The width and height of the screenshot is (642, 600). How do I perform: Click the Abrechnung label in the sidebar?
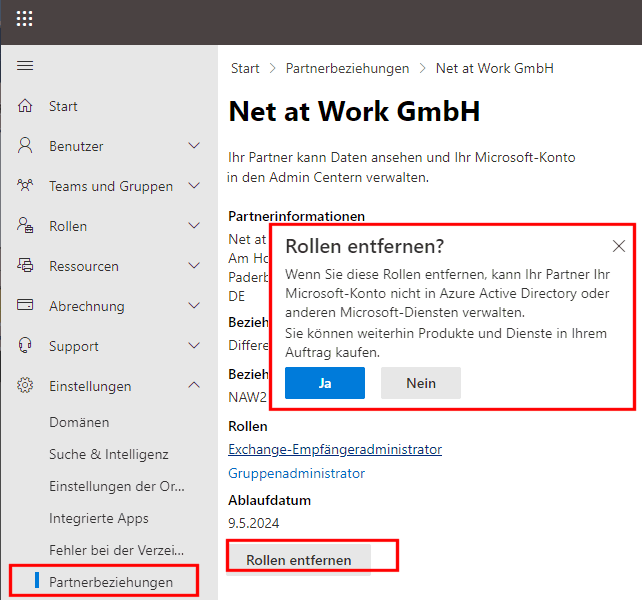tap(87, 306)
